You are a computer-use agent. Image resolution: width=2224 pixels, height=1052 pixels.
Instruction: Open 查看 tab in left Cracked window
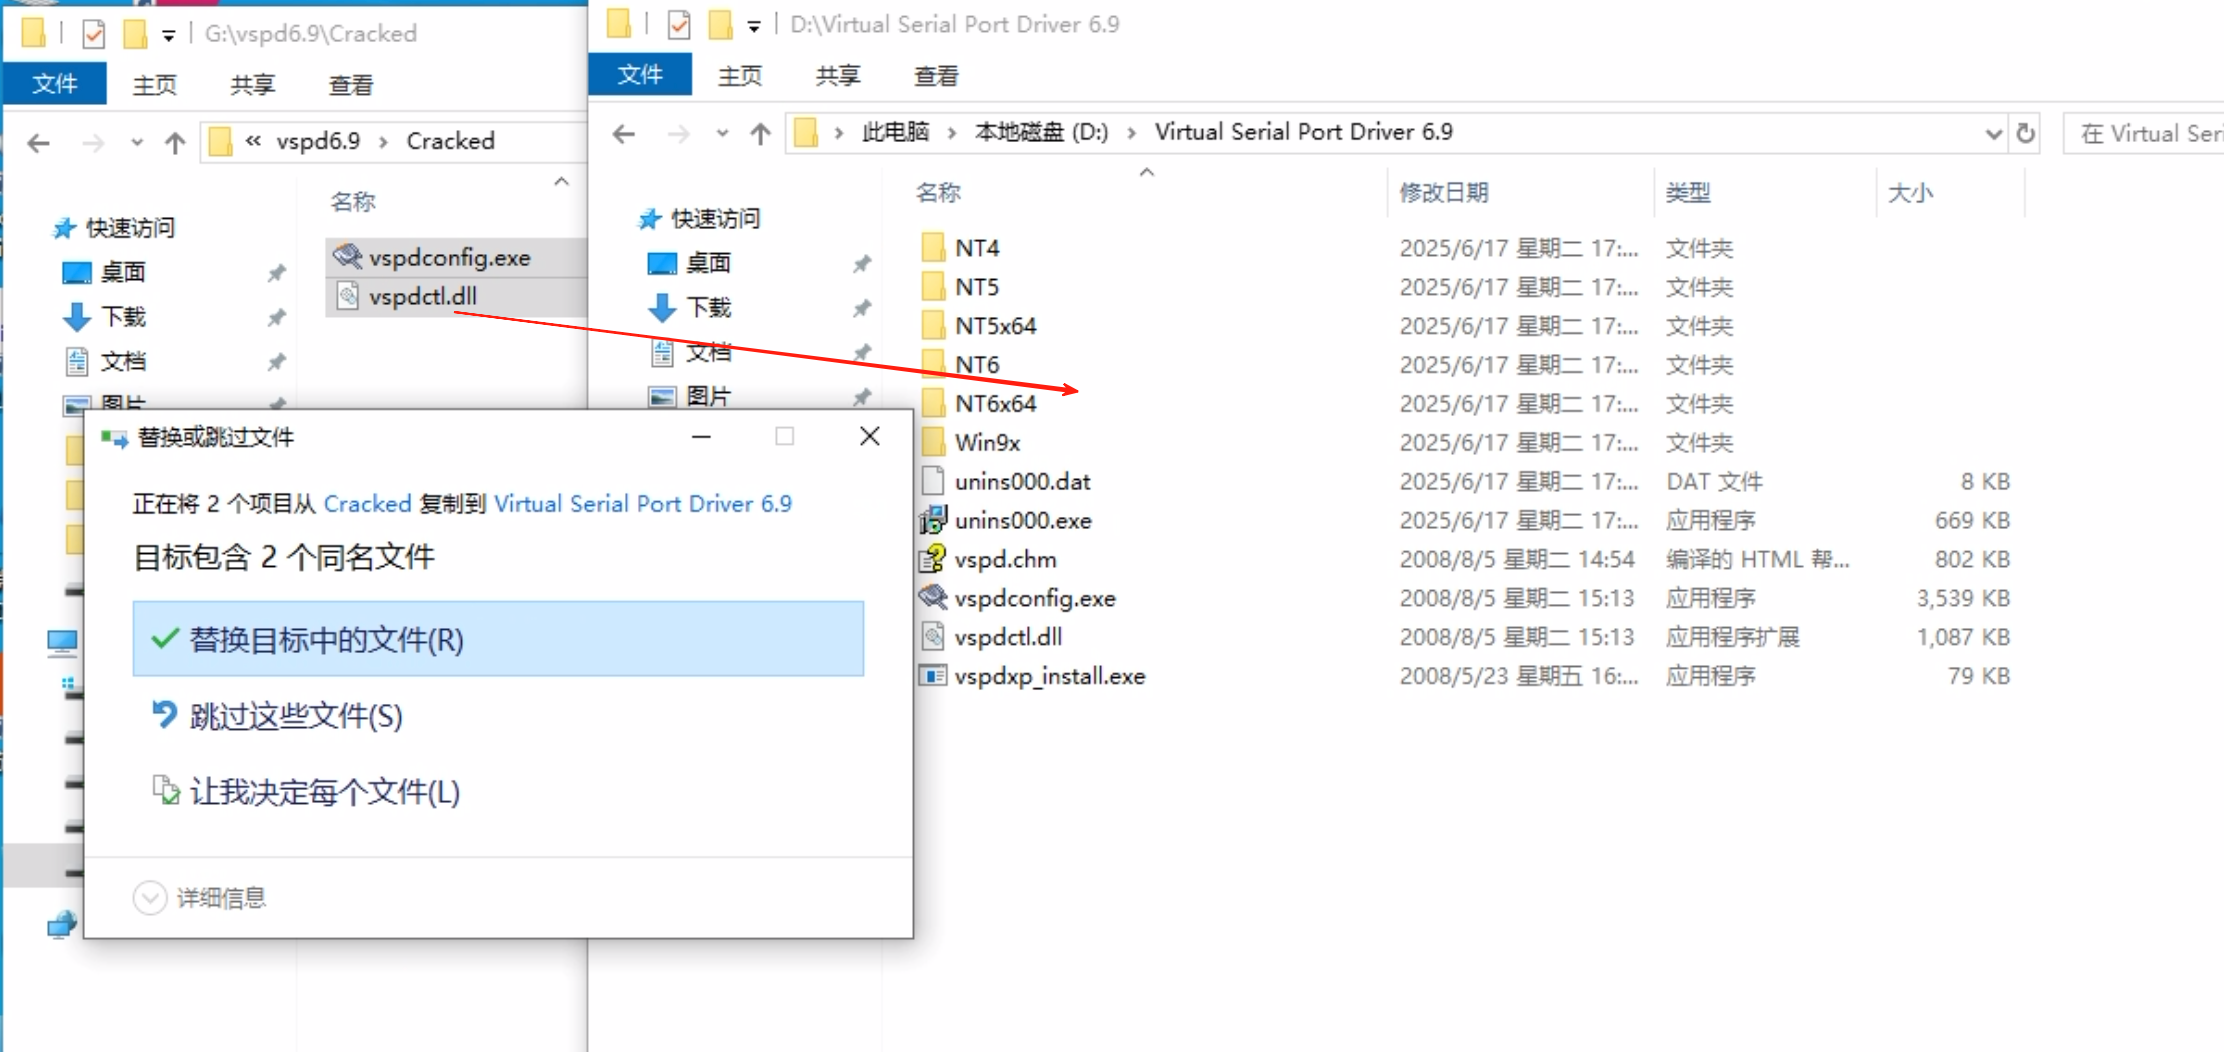(351, 85)
